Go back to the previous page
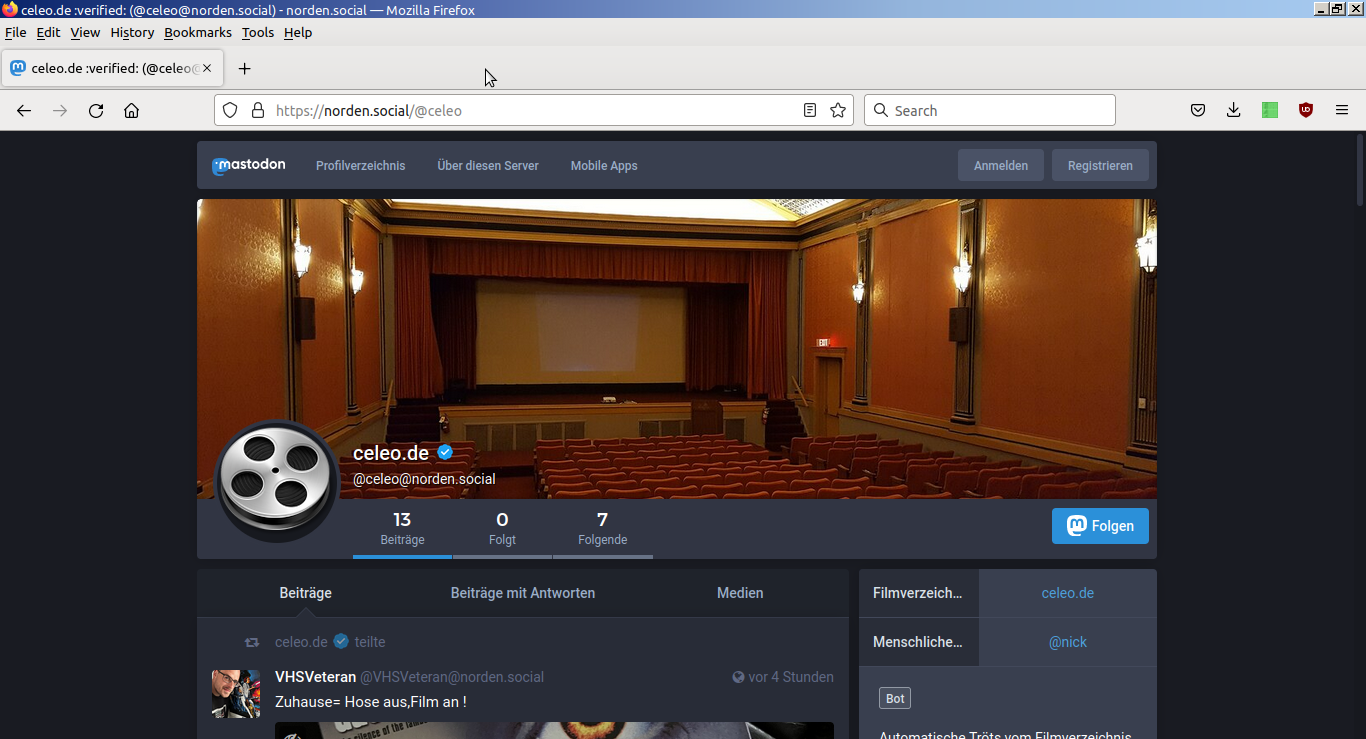Image resolution: width=1366 pixels, height=739 pixels. [24, 111]
